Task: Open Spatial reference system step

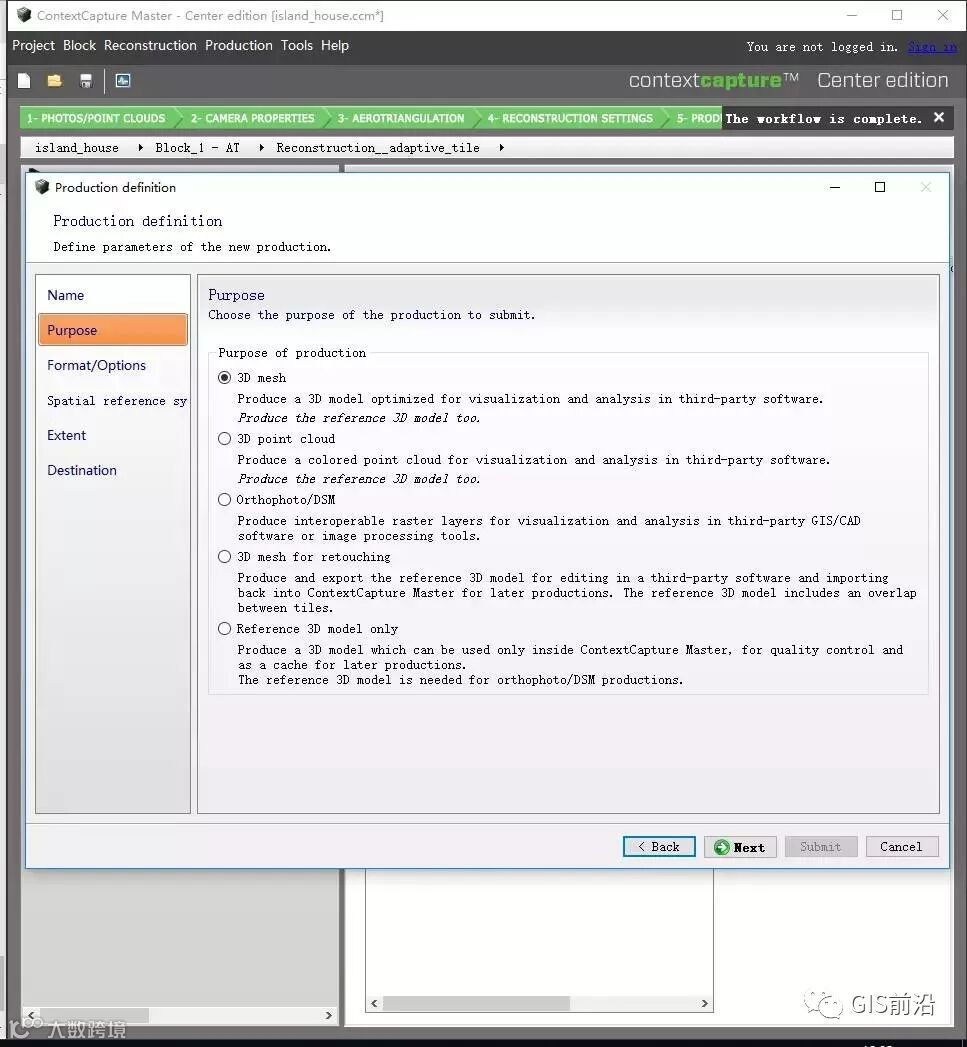Action: click(x=113, y=401)
